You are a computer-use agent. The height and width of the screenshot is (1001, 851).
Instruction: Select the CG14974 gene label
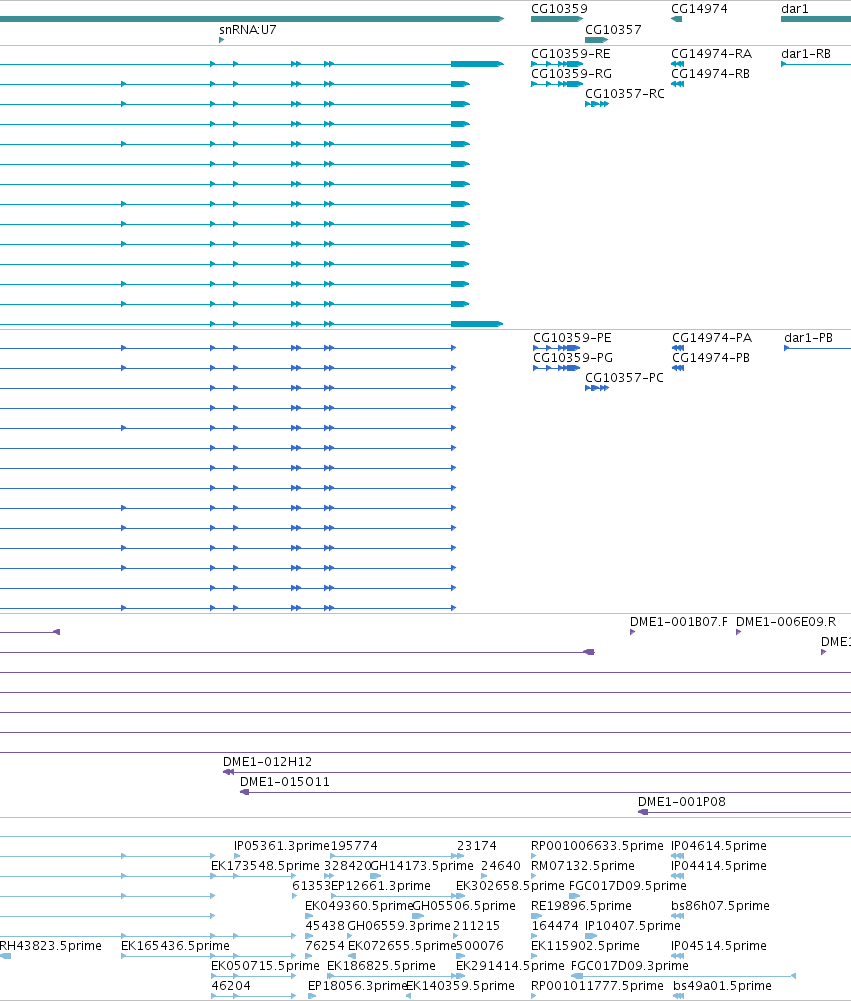point(699,9)
